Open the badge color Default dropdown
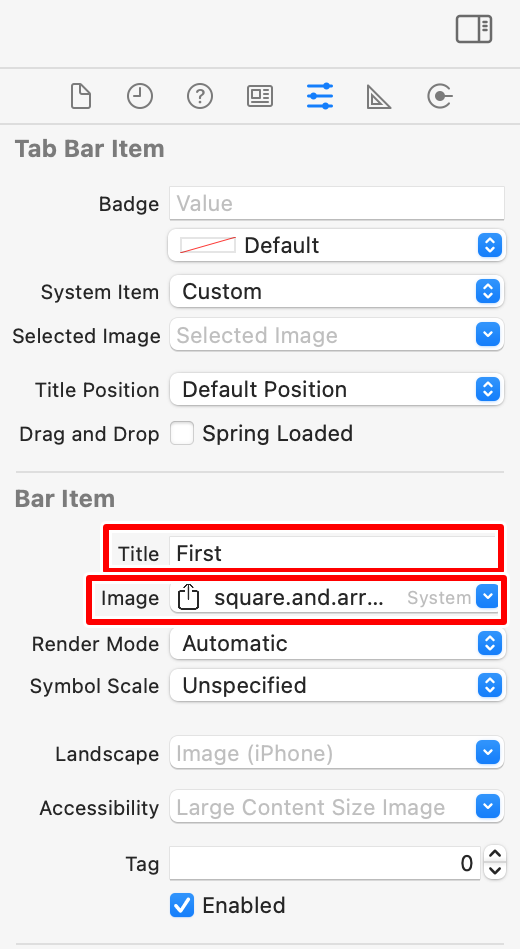Image resolution: width=520 pixels, height=949 pixels. pos(336,245)
